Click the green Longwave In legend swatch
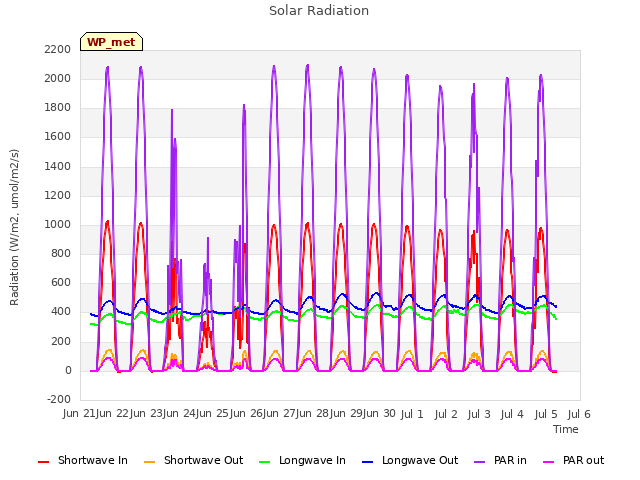This screenshot has width=640, height=480. (x=264, y=462)
